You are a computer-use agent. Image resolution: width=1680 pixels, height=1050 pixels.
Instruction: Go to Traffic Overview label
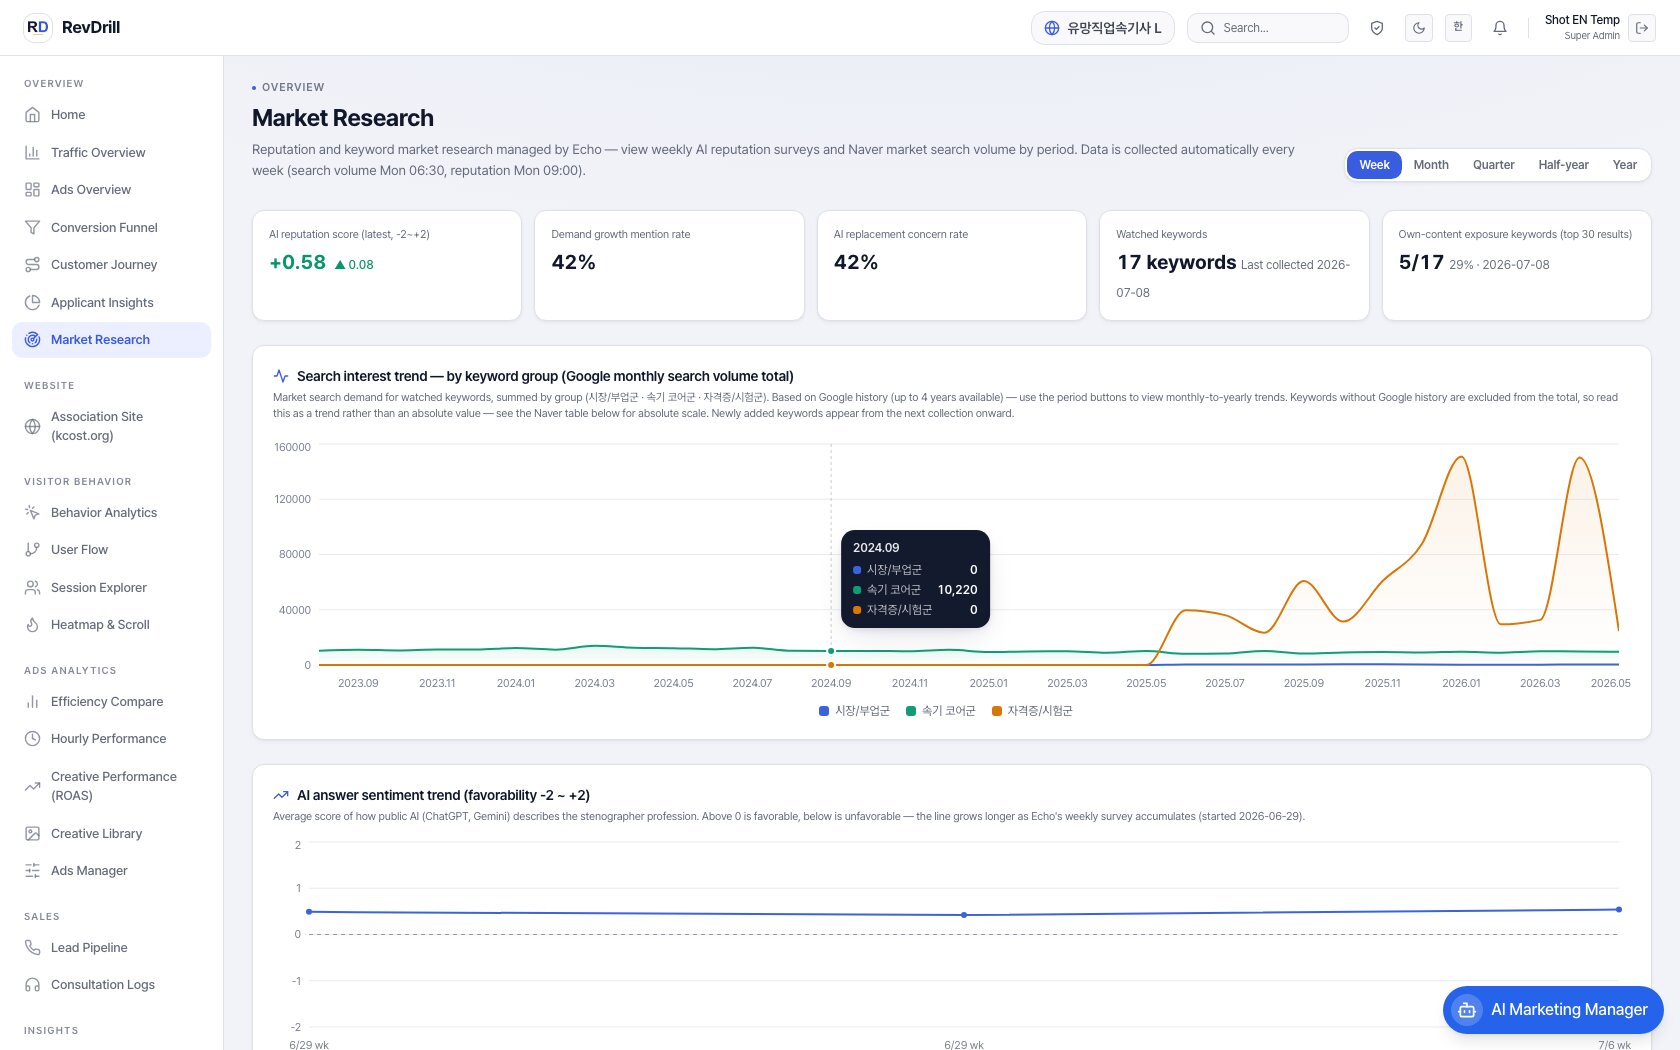[98, 152]
